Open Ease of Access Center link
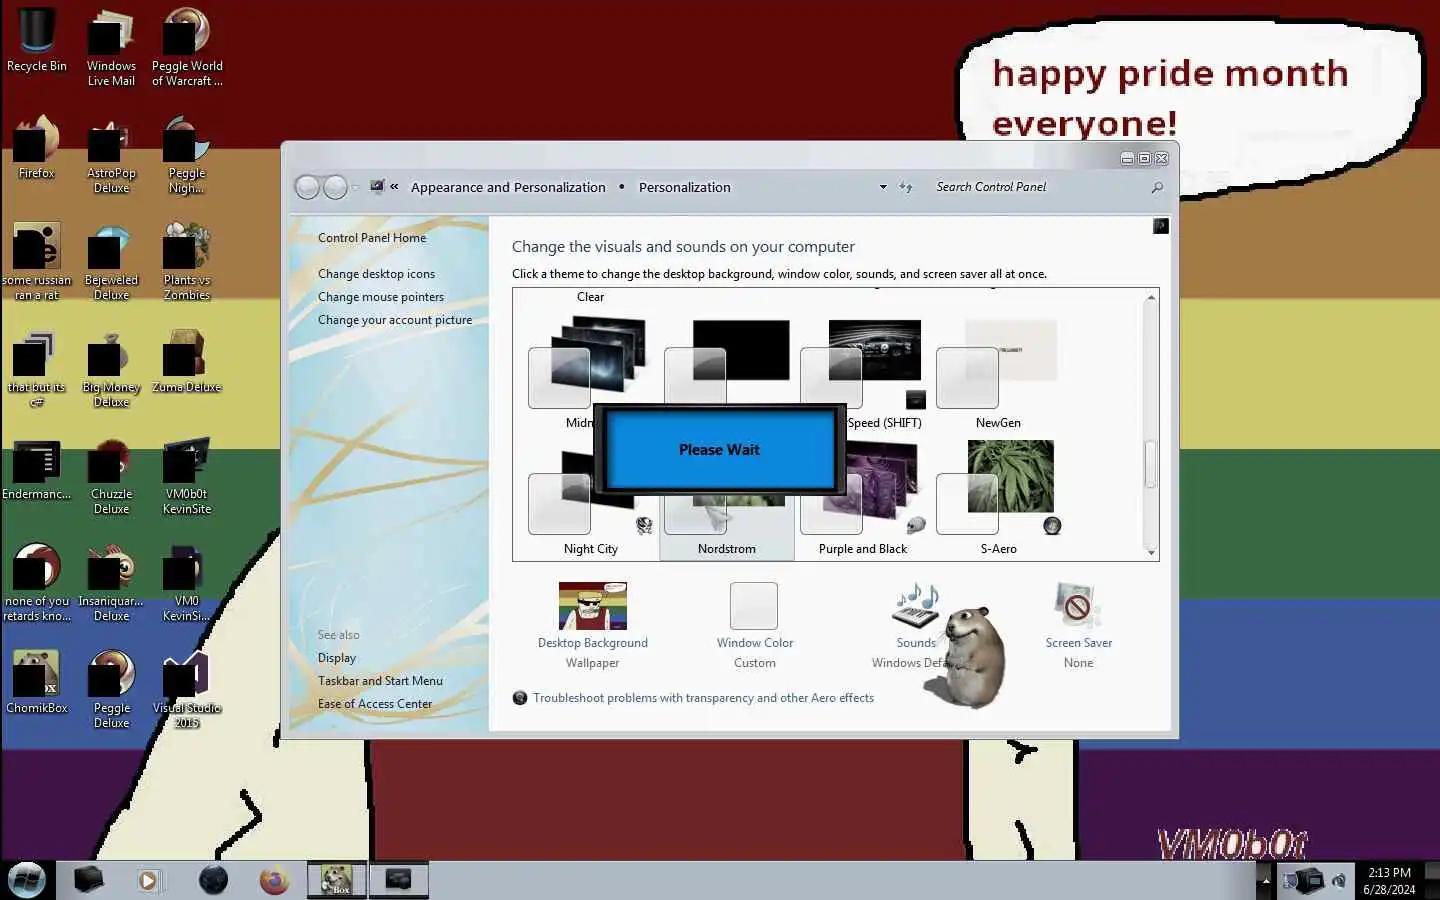The image size is (1440, 900). 375,704
